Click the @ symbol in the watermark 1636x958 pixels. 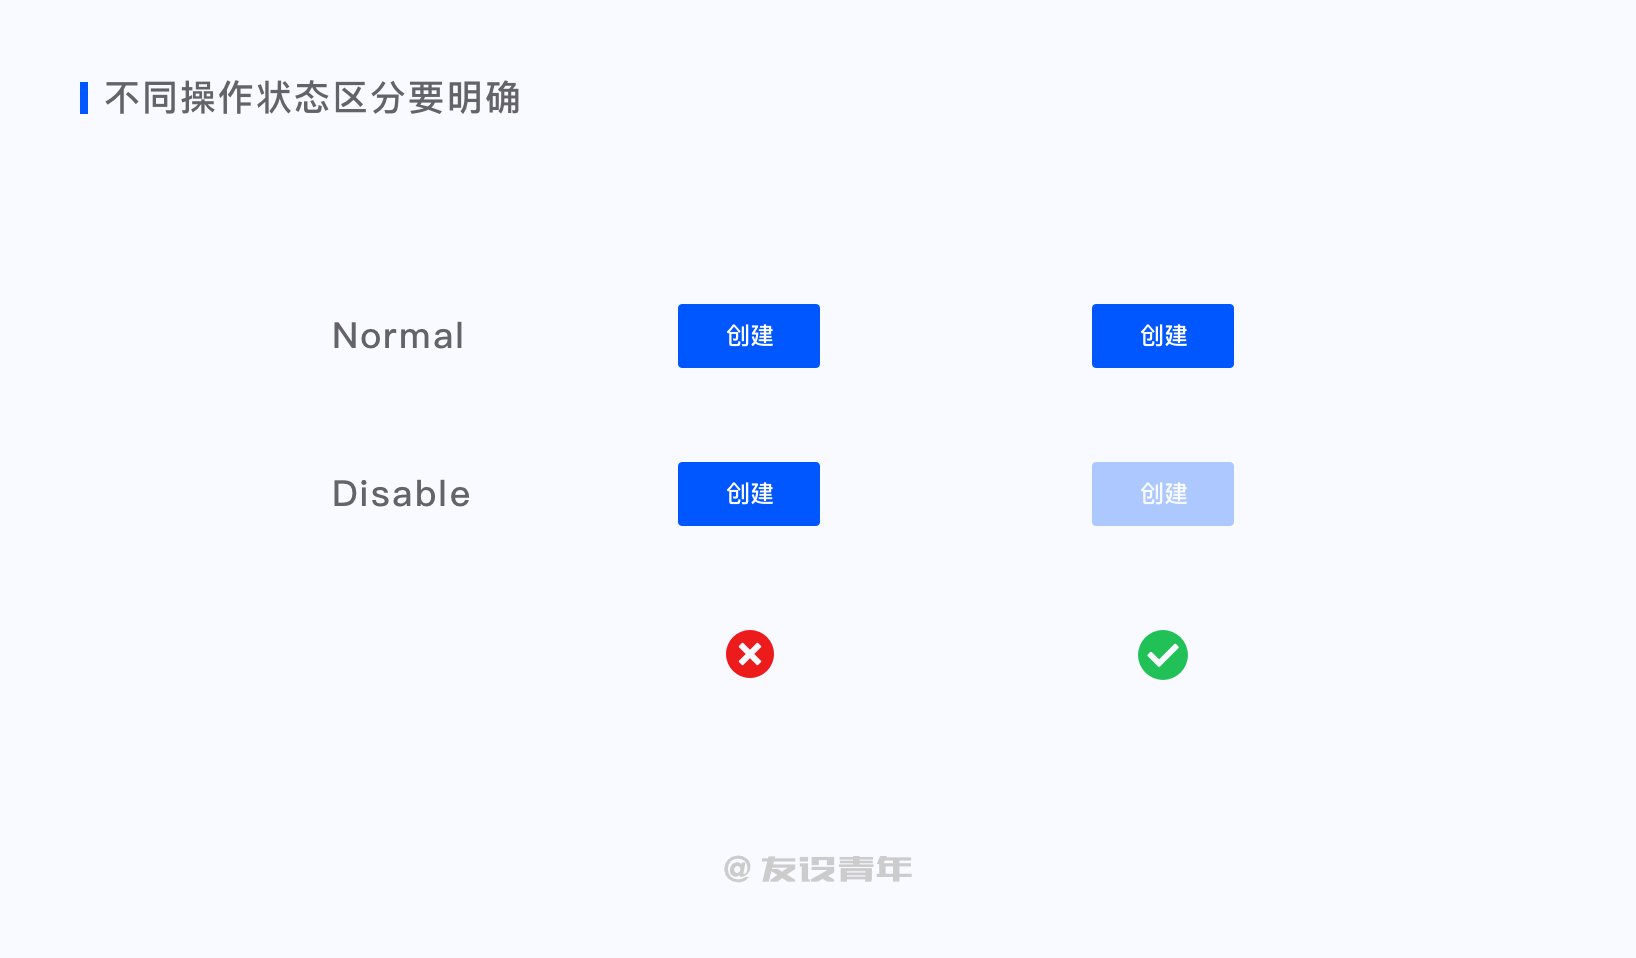pyautogui.click(x=737, y=869)
